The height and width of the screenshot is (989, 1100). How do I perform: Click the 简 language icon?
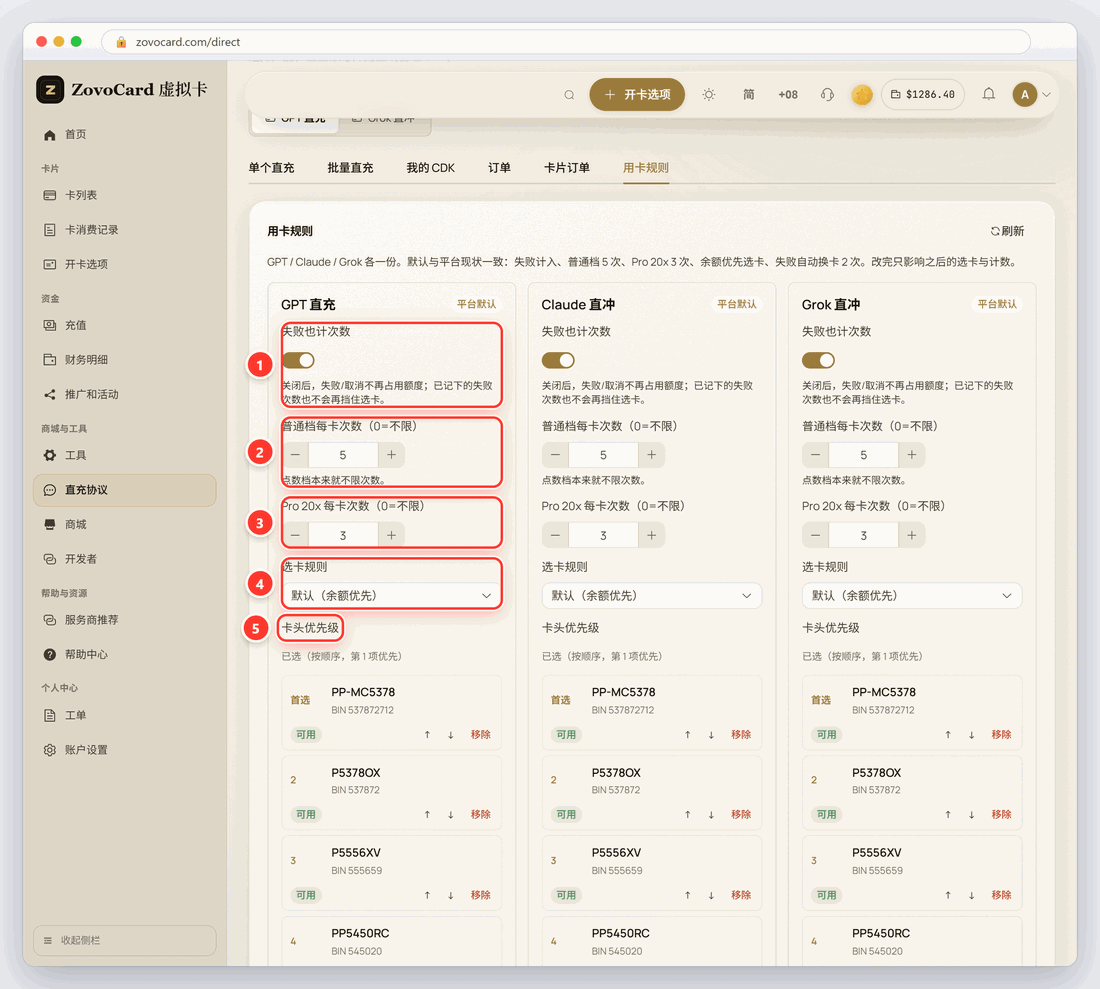pos(749,95)
